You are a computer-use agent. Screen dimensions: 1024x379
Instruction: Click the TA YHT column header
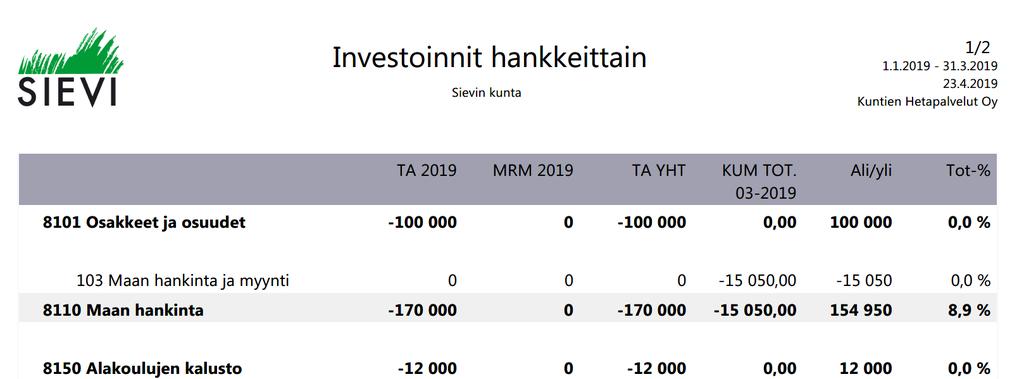click(659, 171)
